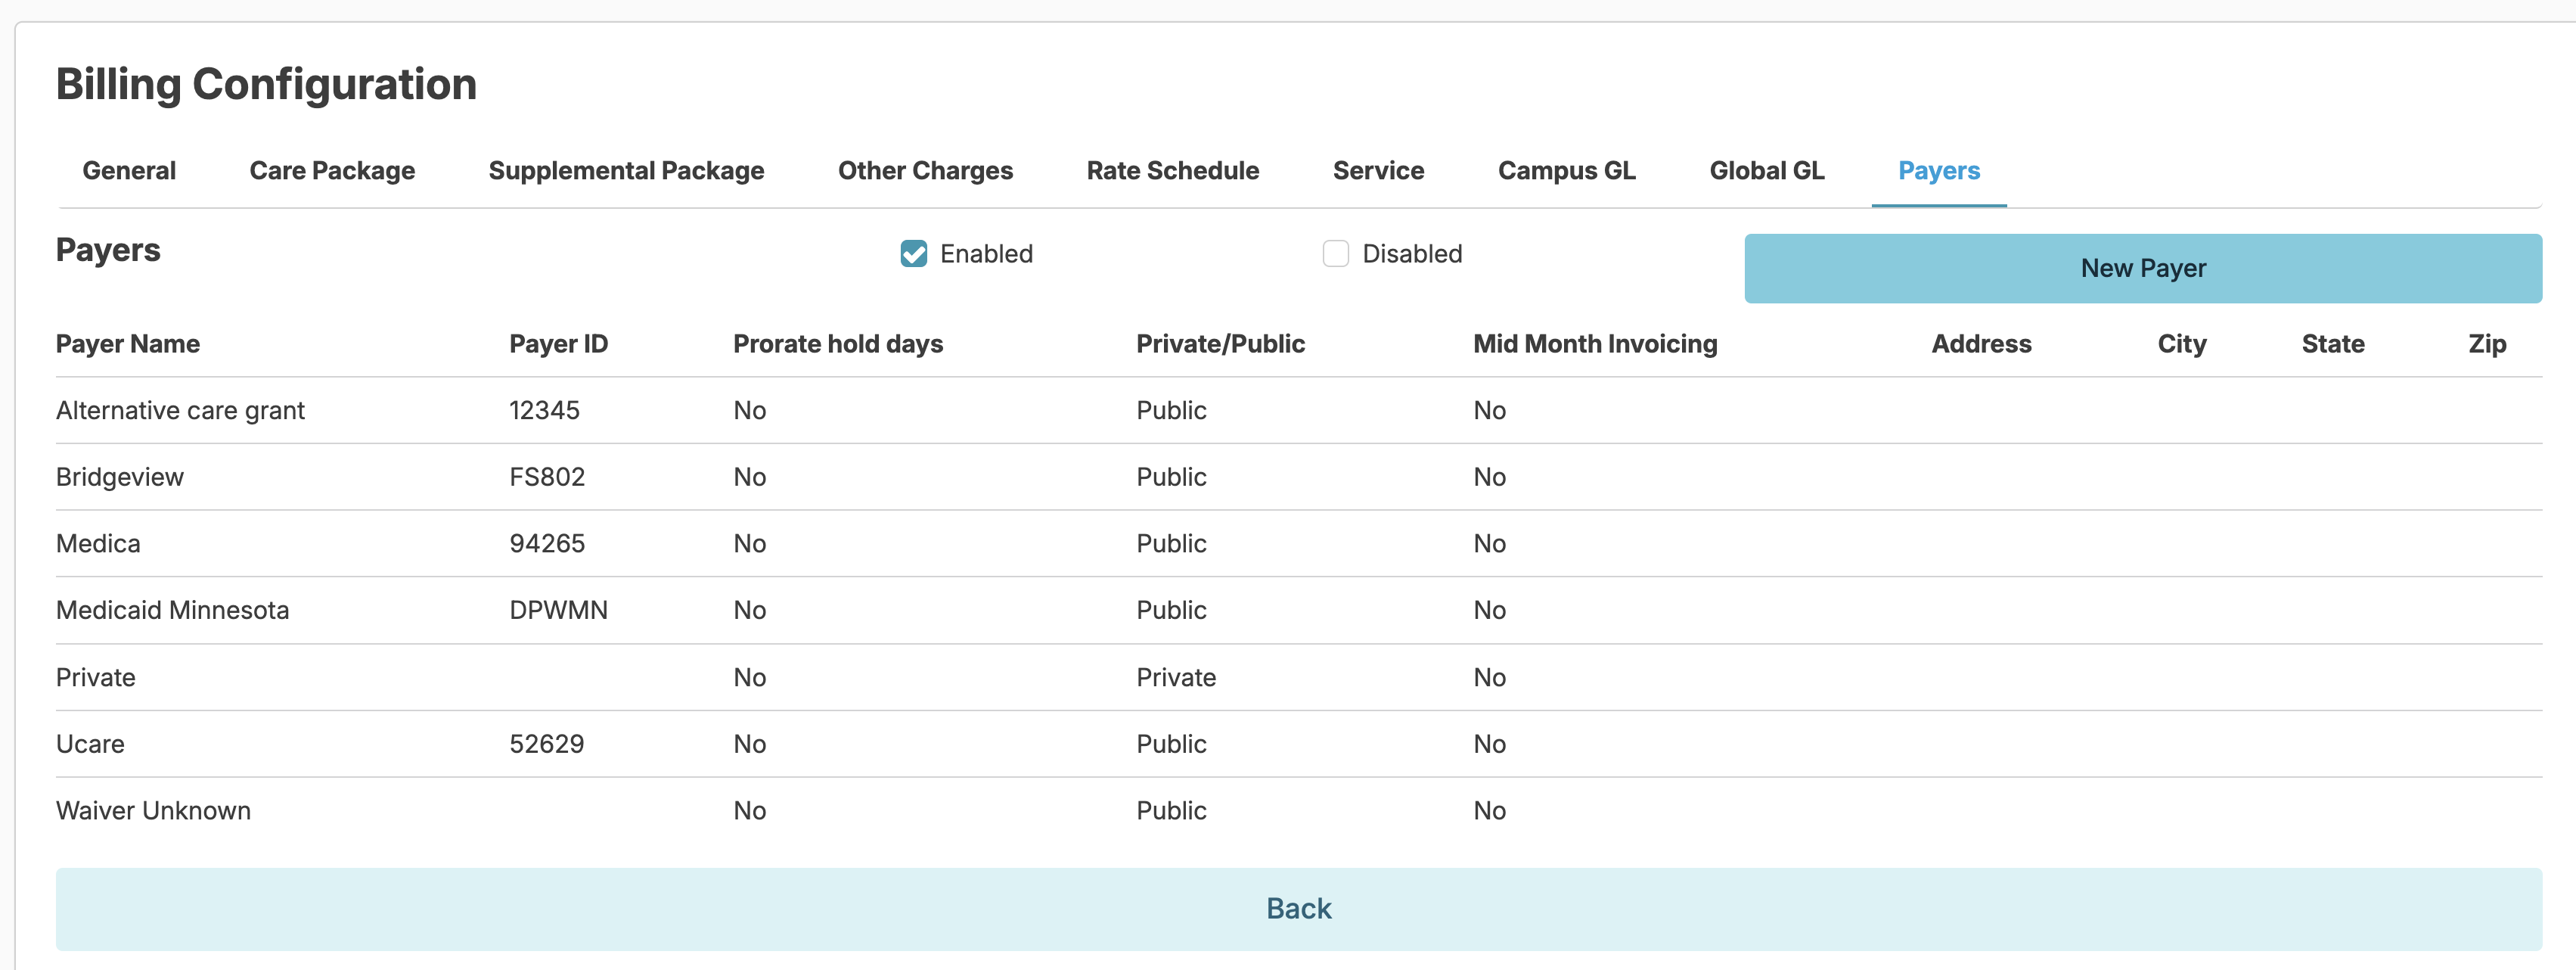Click the New Payer button
Image resolution: width=2576 pixels, height=970 pixels.
2142,268
